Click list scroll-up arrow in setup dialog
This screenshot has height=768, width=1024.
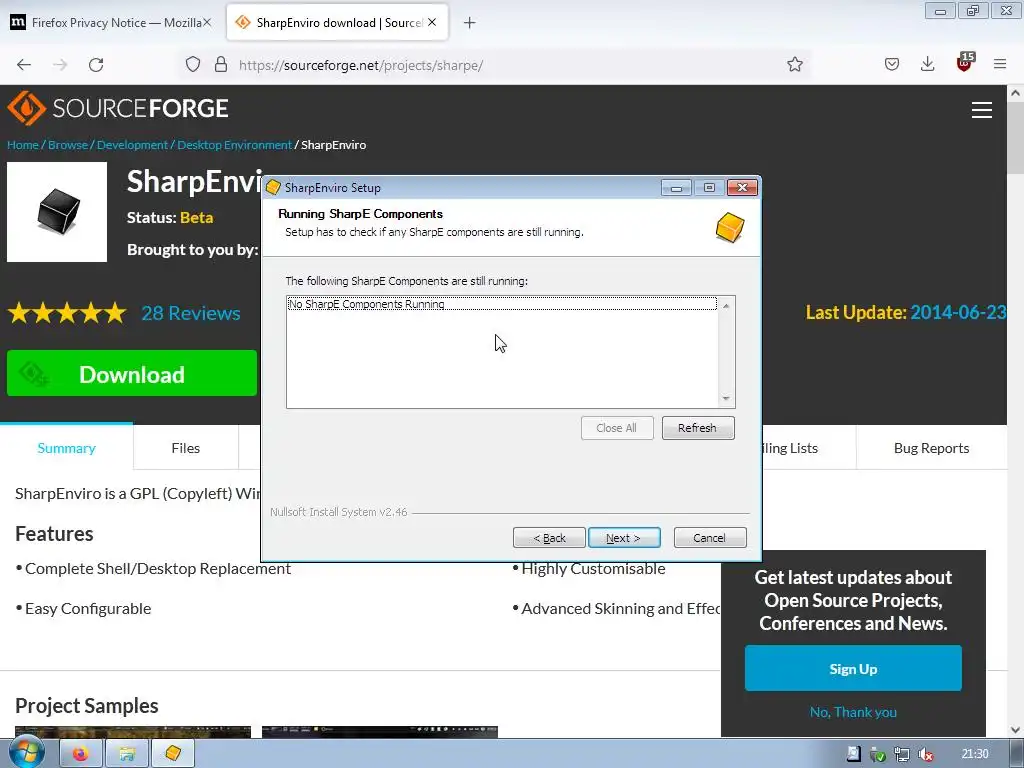click(x=726, y=306)
